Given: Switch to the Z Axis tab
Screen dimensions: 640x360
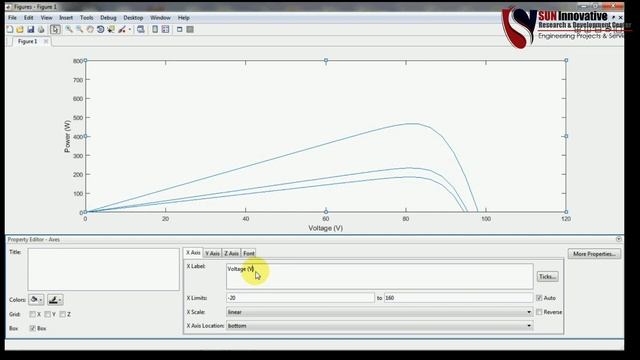Looking at the screenshot, I should tap(231, 253).
